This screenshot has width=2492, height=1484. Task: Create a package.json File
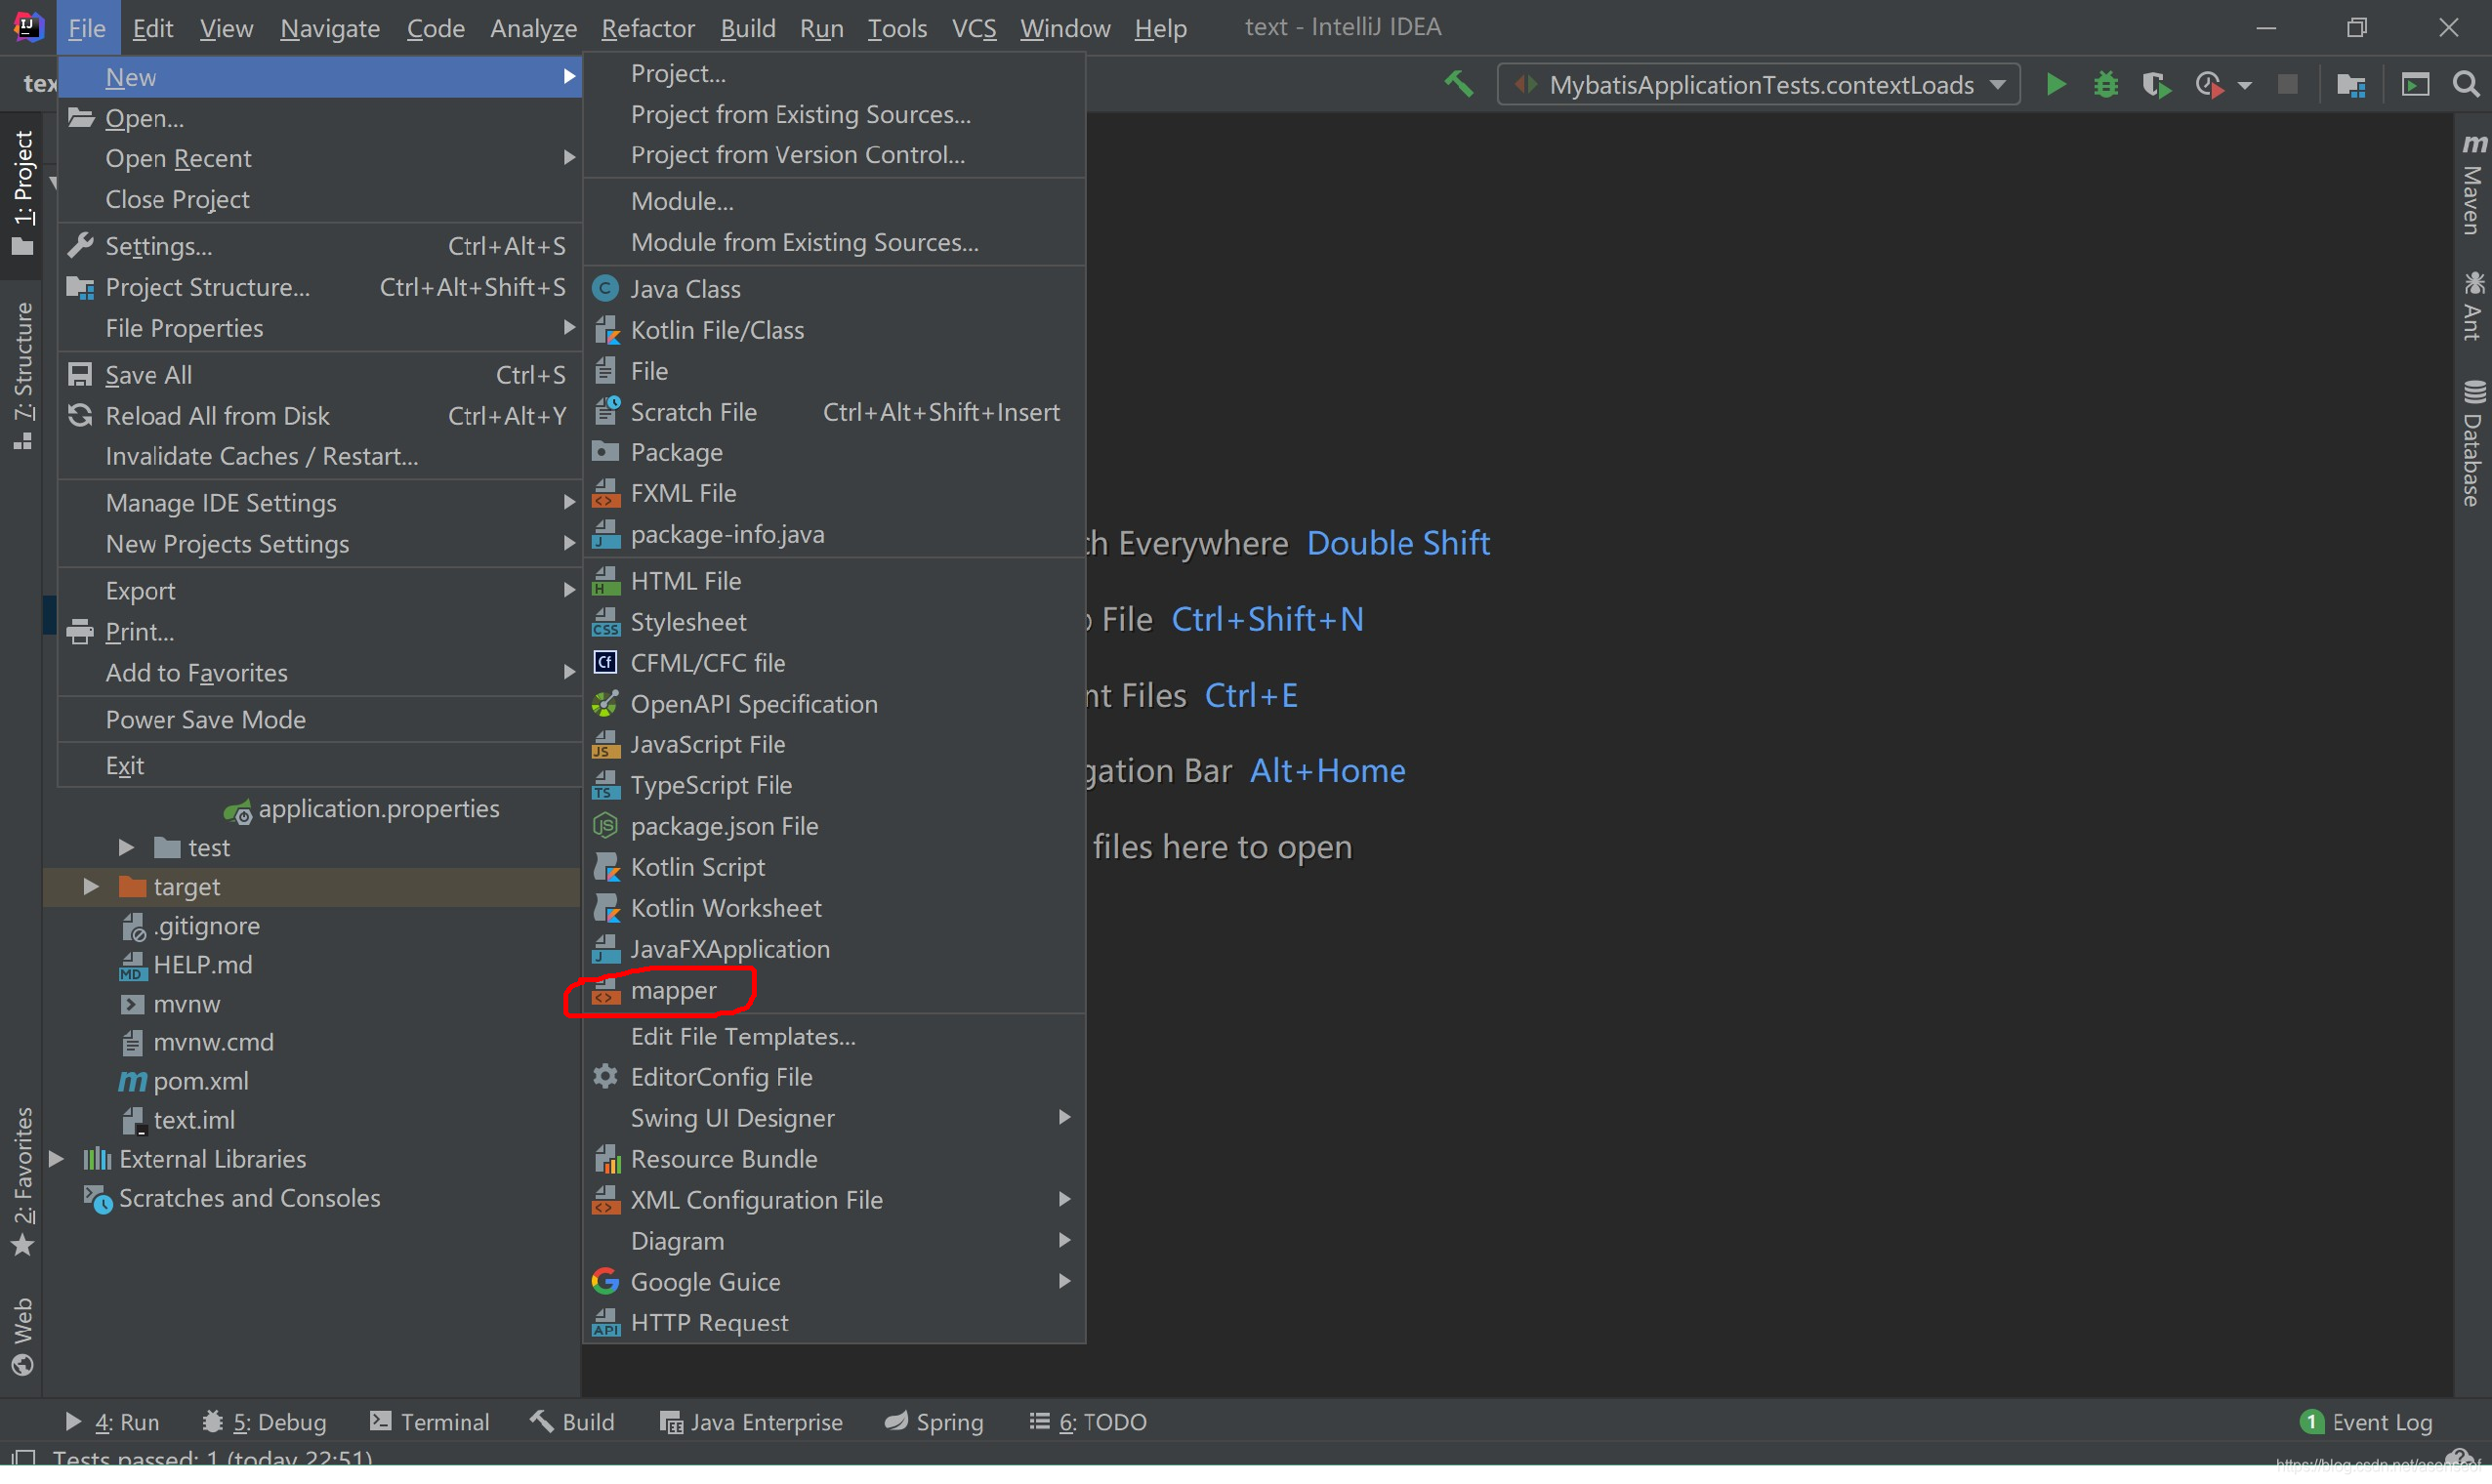834,827
